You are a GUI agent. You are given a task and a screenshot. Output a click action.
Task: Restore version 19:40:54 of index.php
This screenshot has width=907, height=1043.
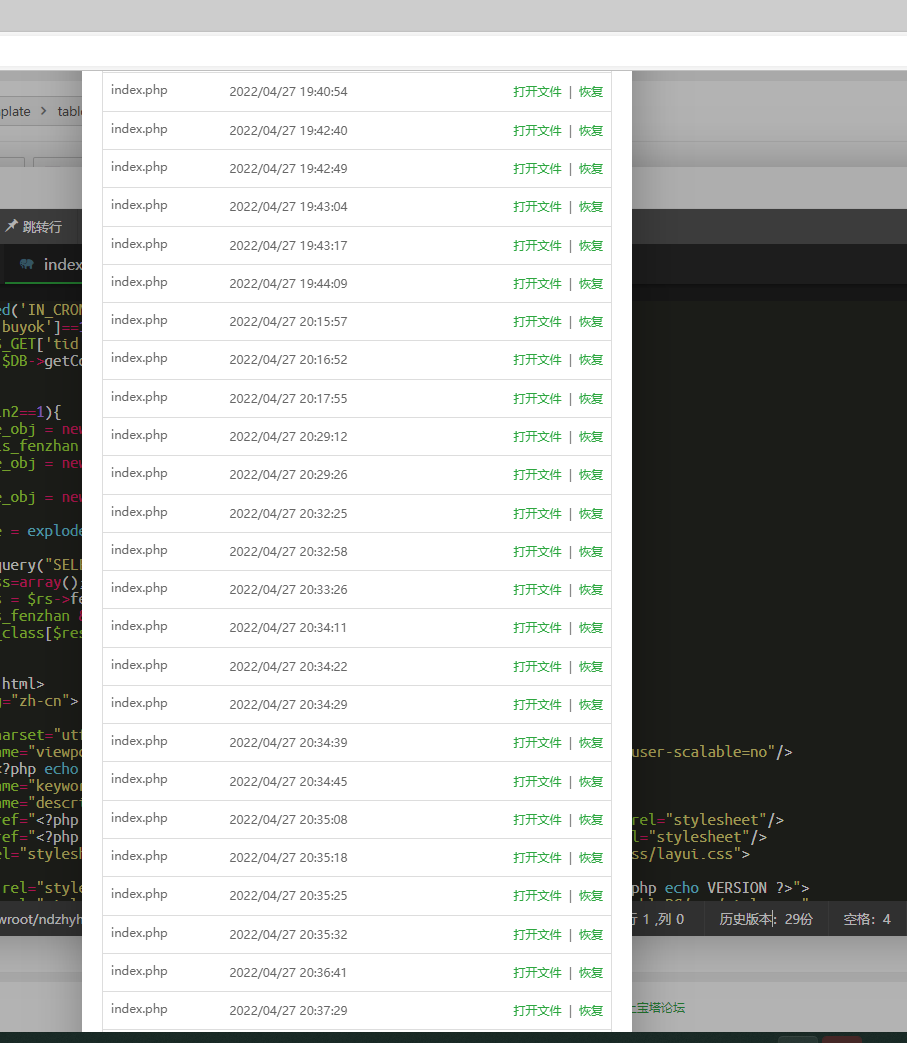[590, 92]
